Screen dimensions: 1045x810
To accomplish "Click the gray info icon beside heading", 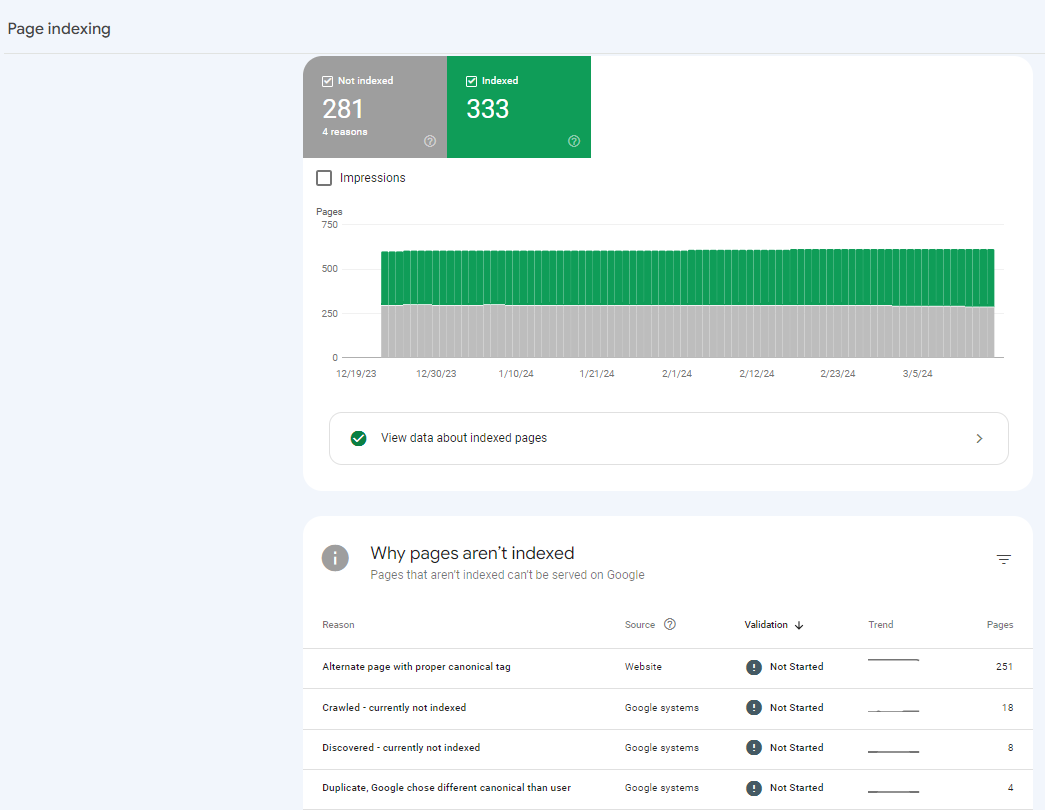I will (335, 558).
